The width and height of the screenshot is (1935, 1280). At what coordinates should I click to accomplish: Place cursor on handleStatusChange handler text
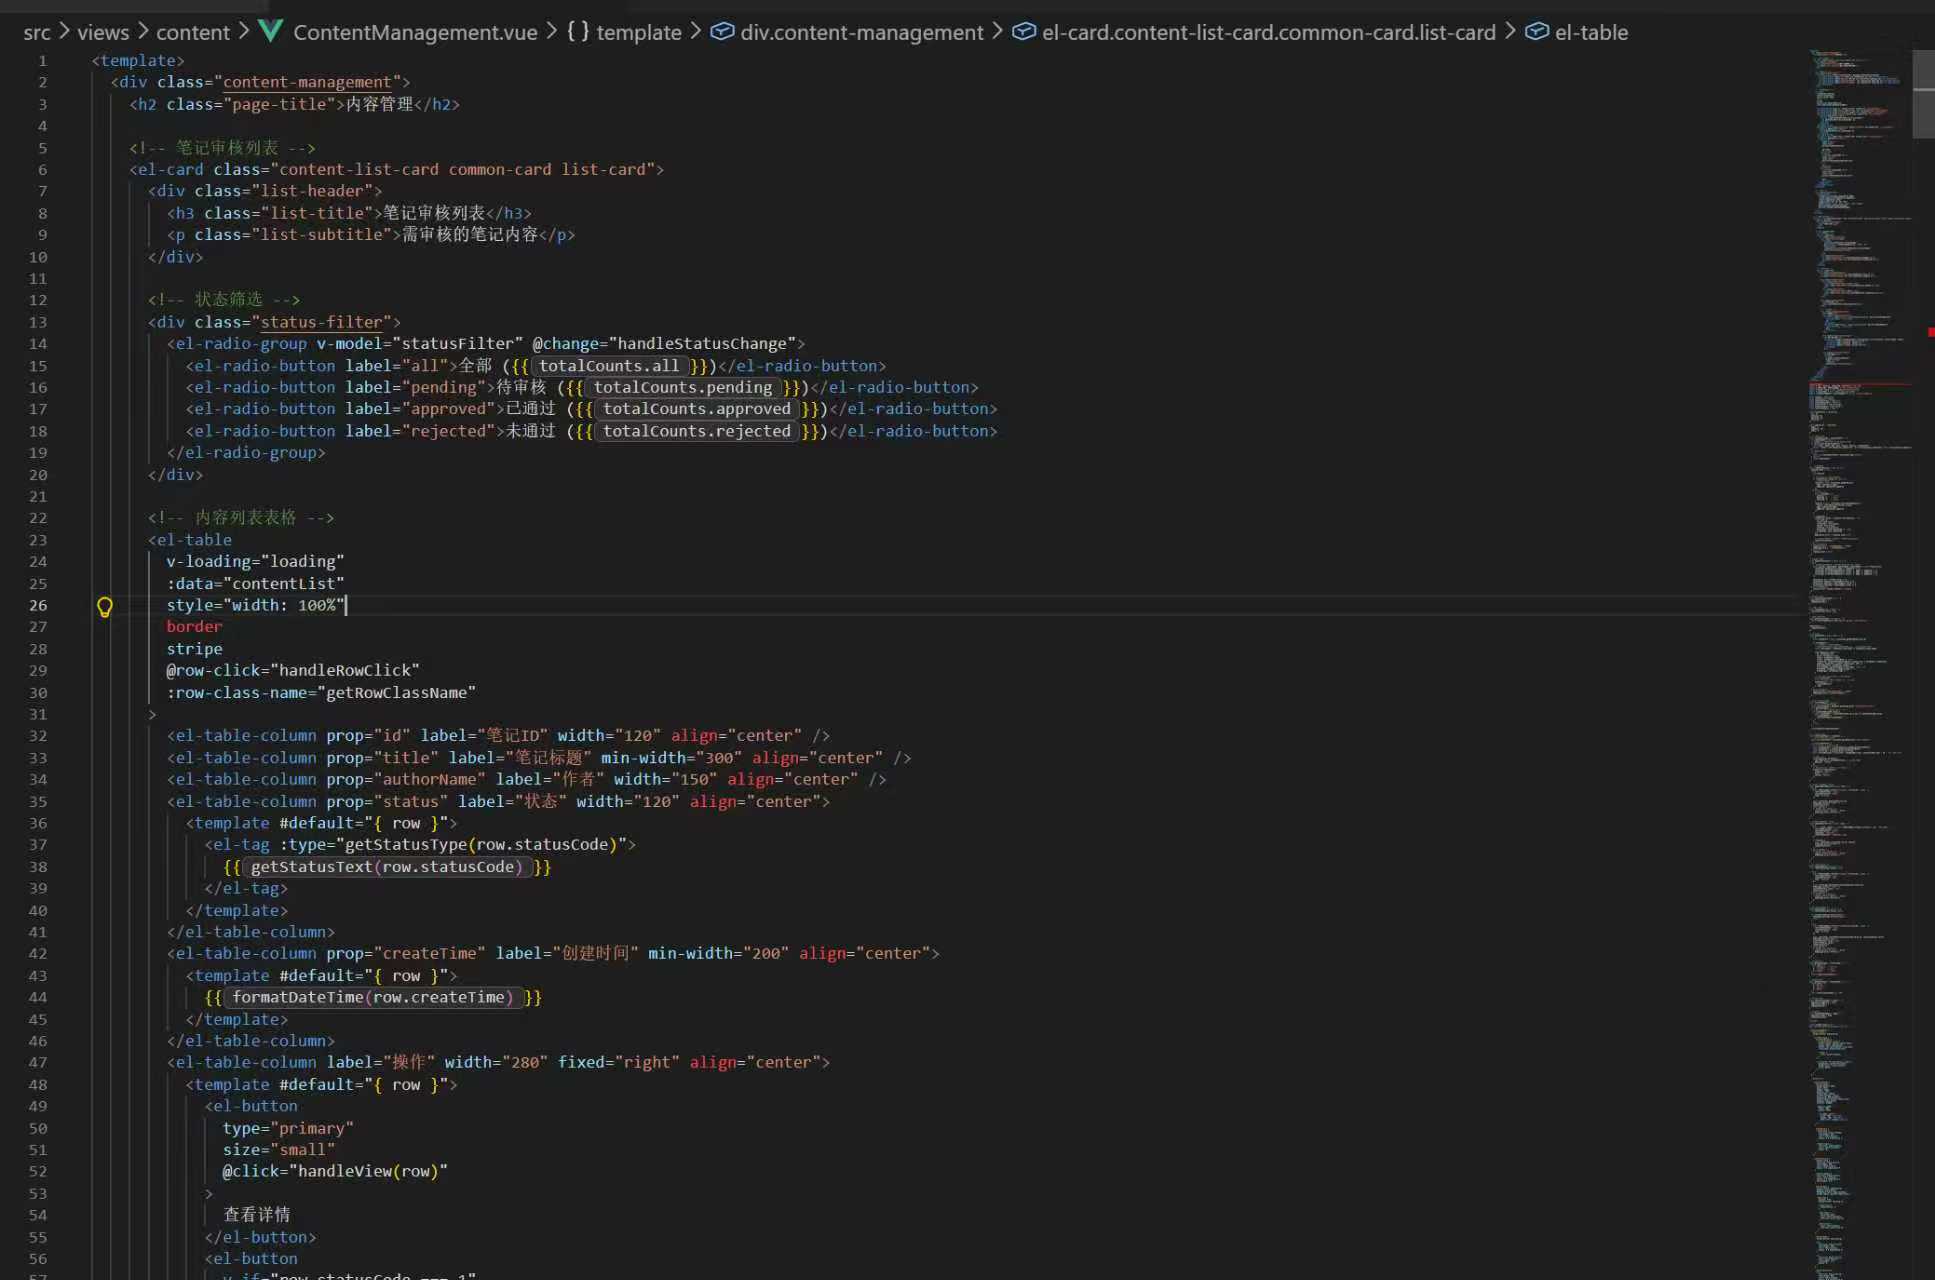(703, 343)
